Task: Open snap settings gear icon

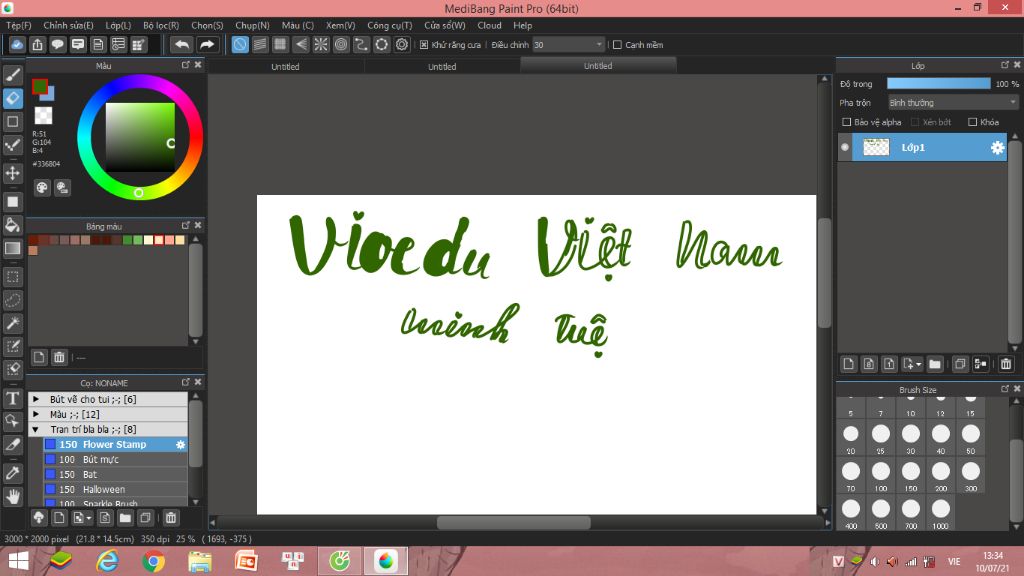Action: tap(402, 44)
